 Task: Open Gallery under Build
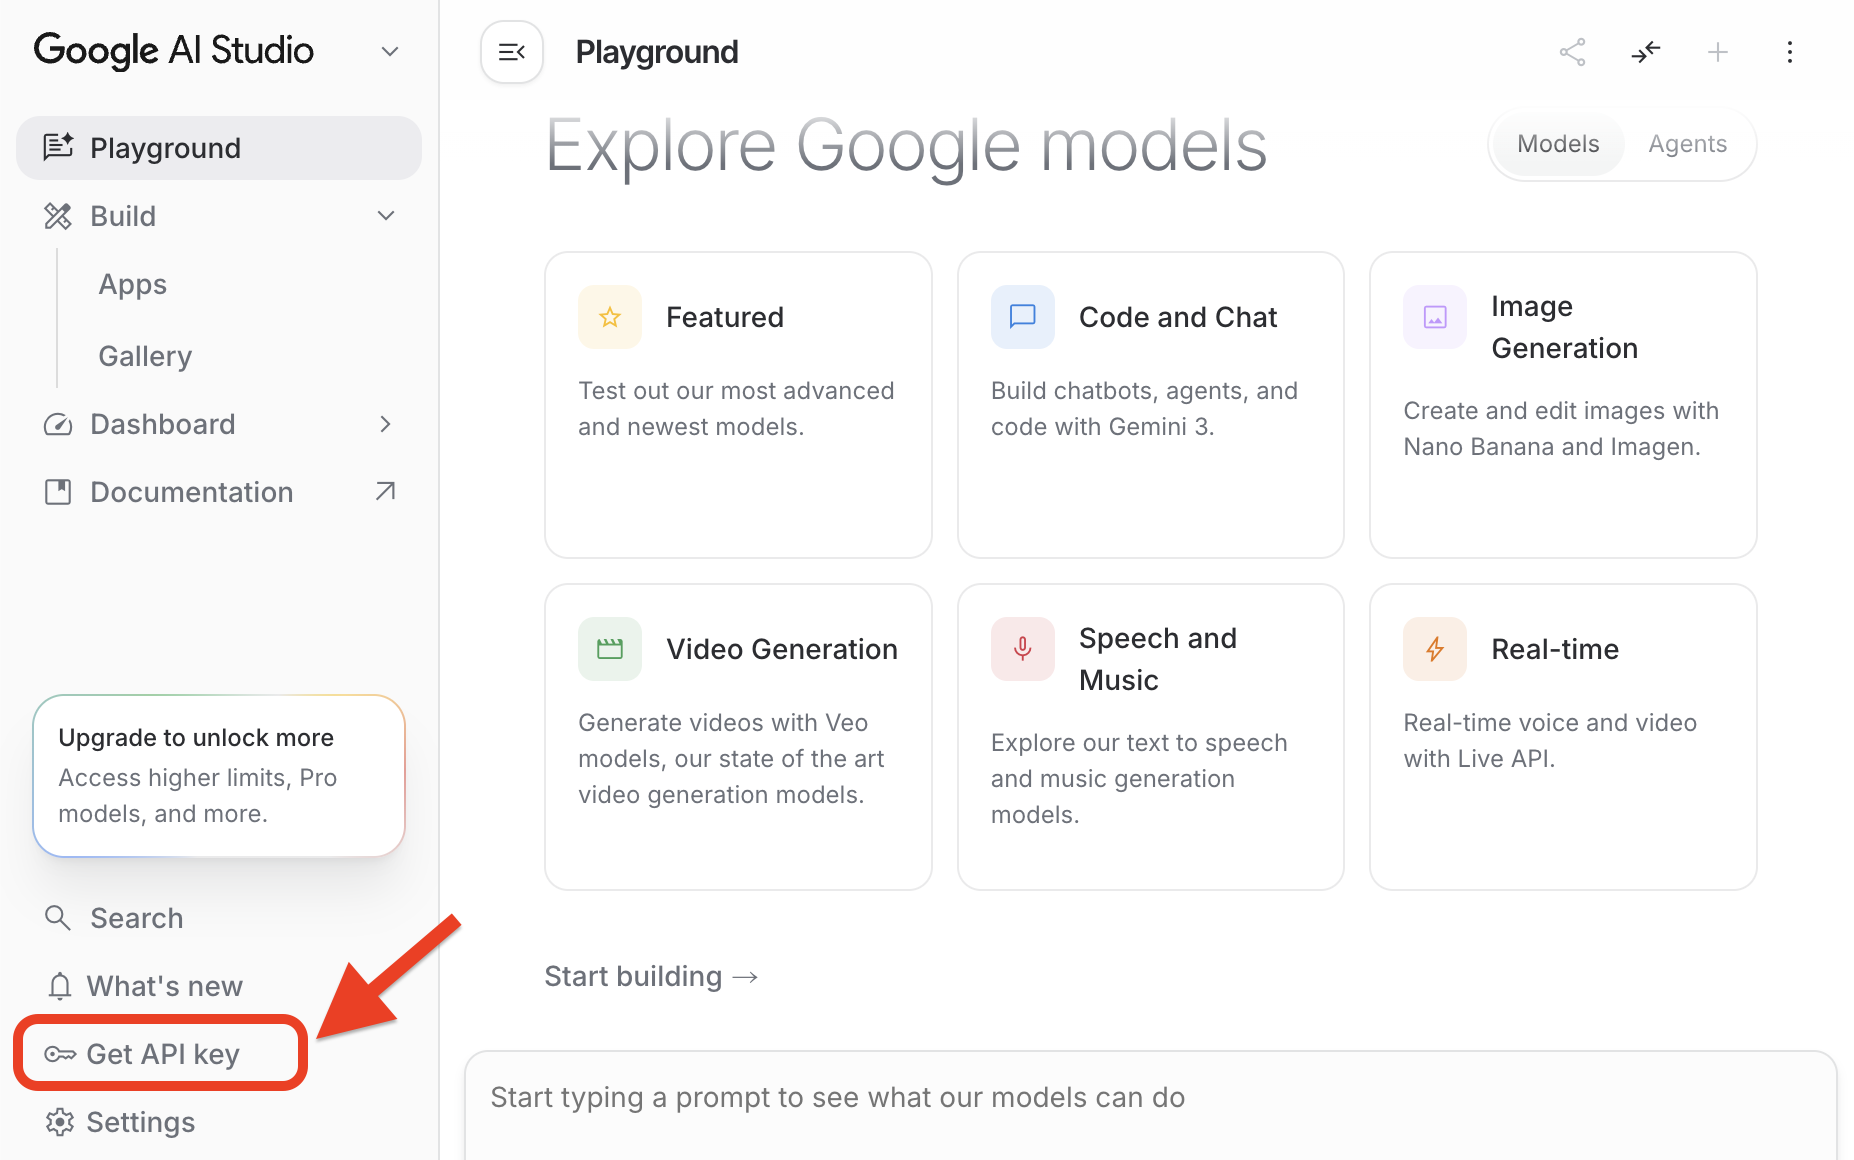click(145, 356)
